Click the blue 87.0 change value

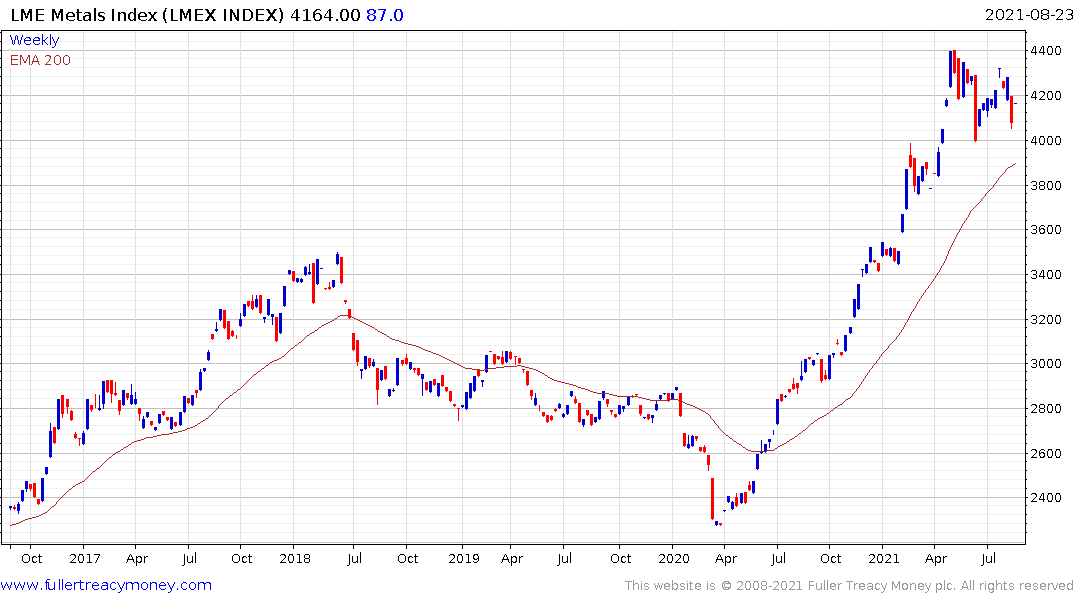click(x=385, y=15)
